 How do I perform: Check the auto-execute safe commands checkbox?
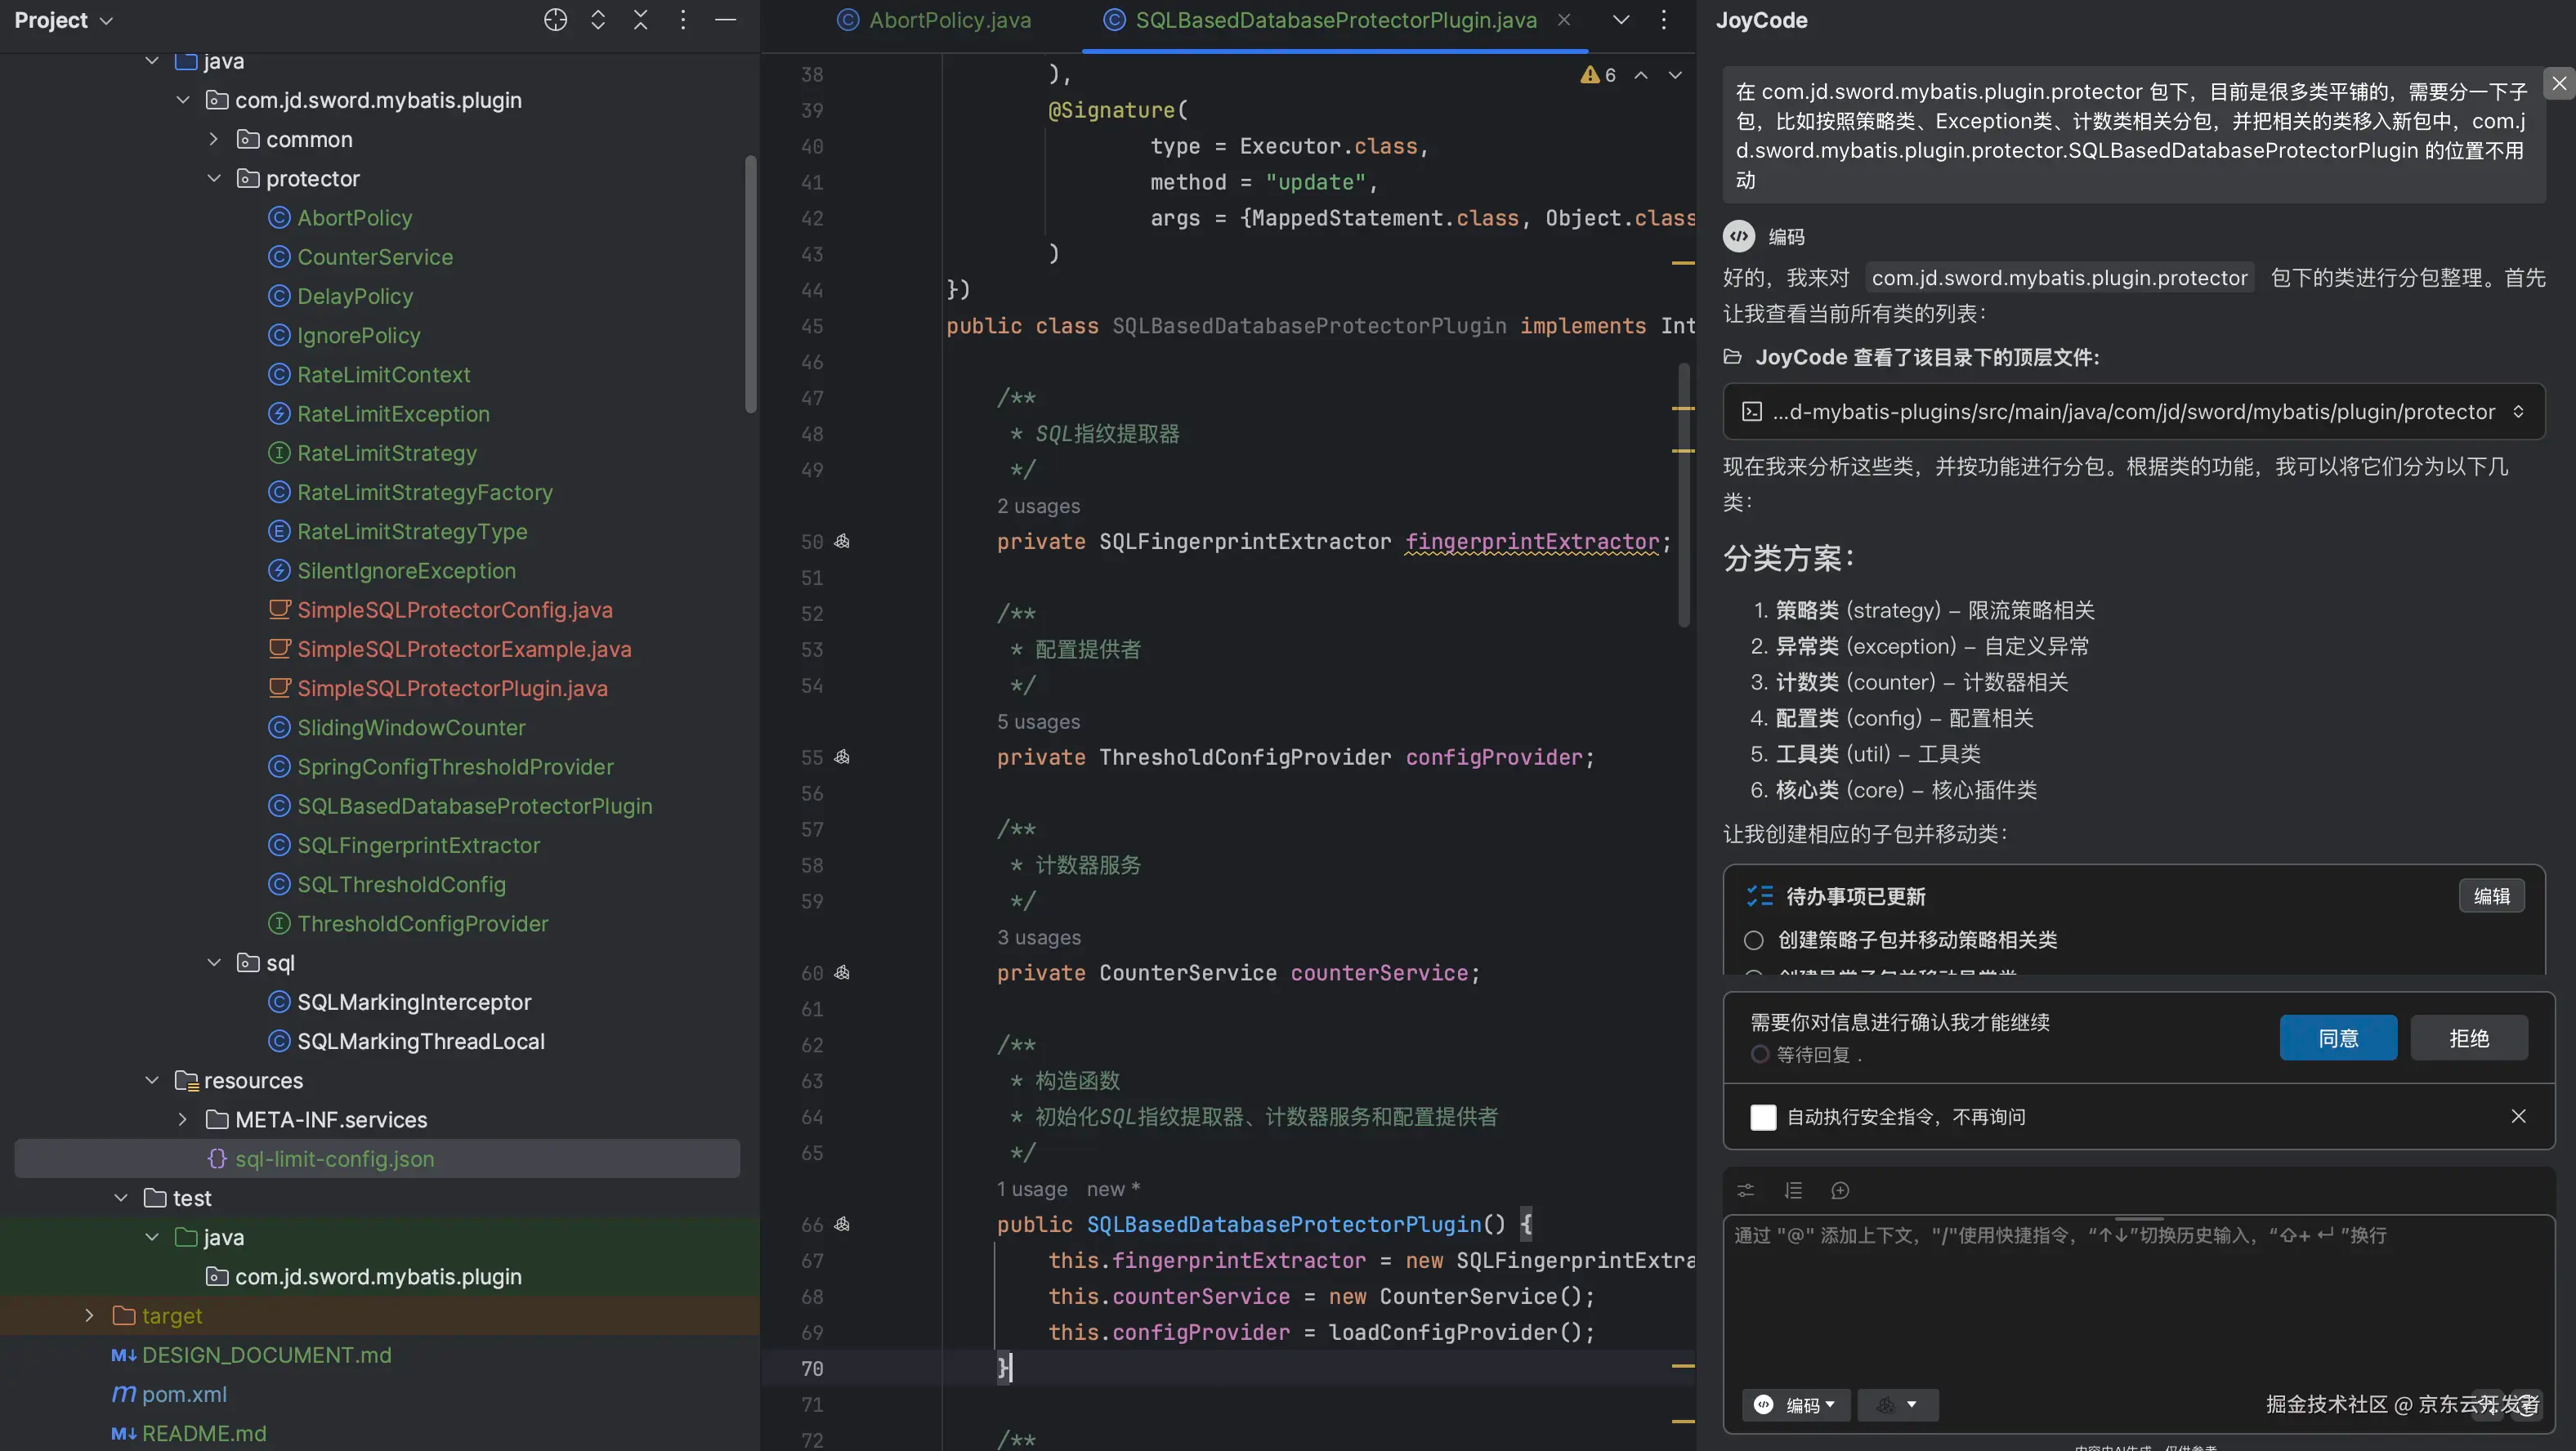1763,1117
